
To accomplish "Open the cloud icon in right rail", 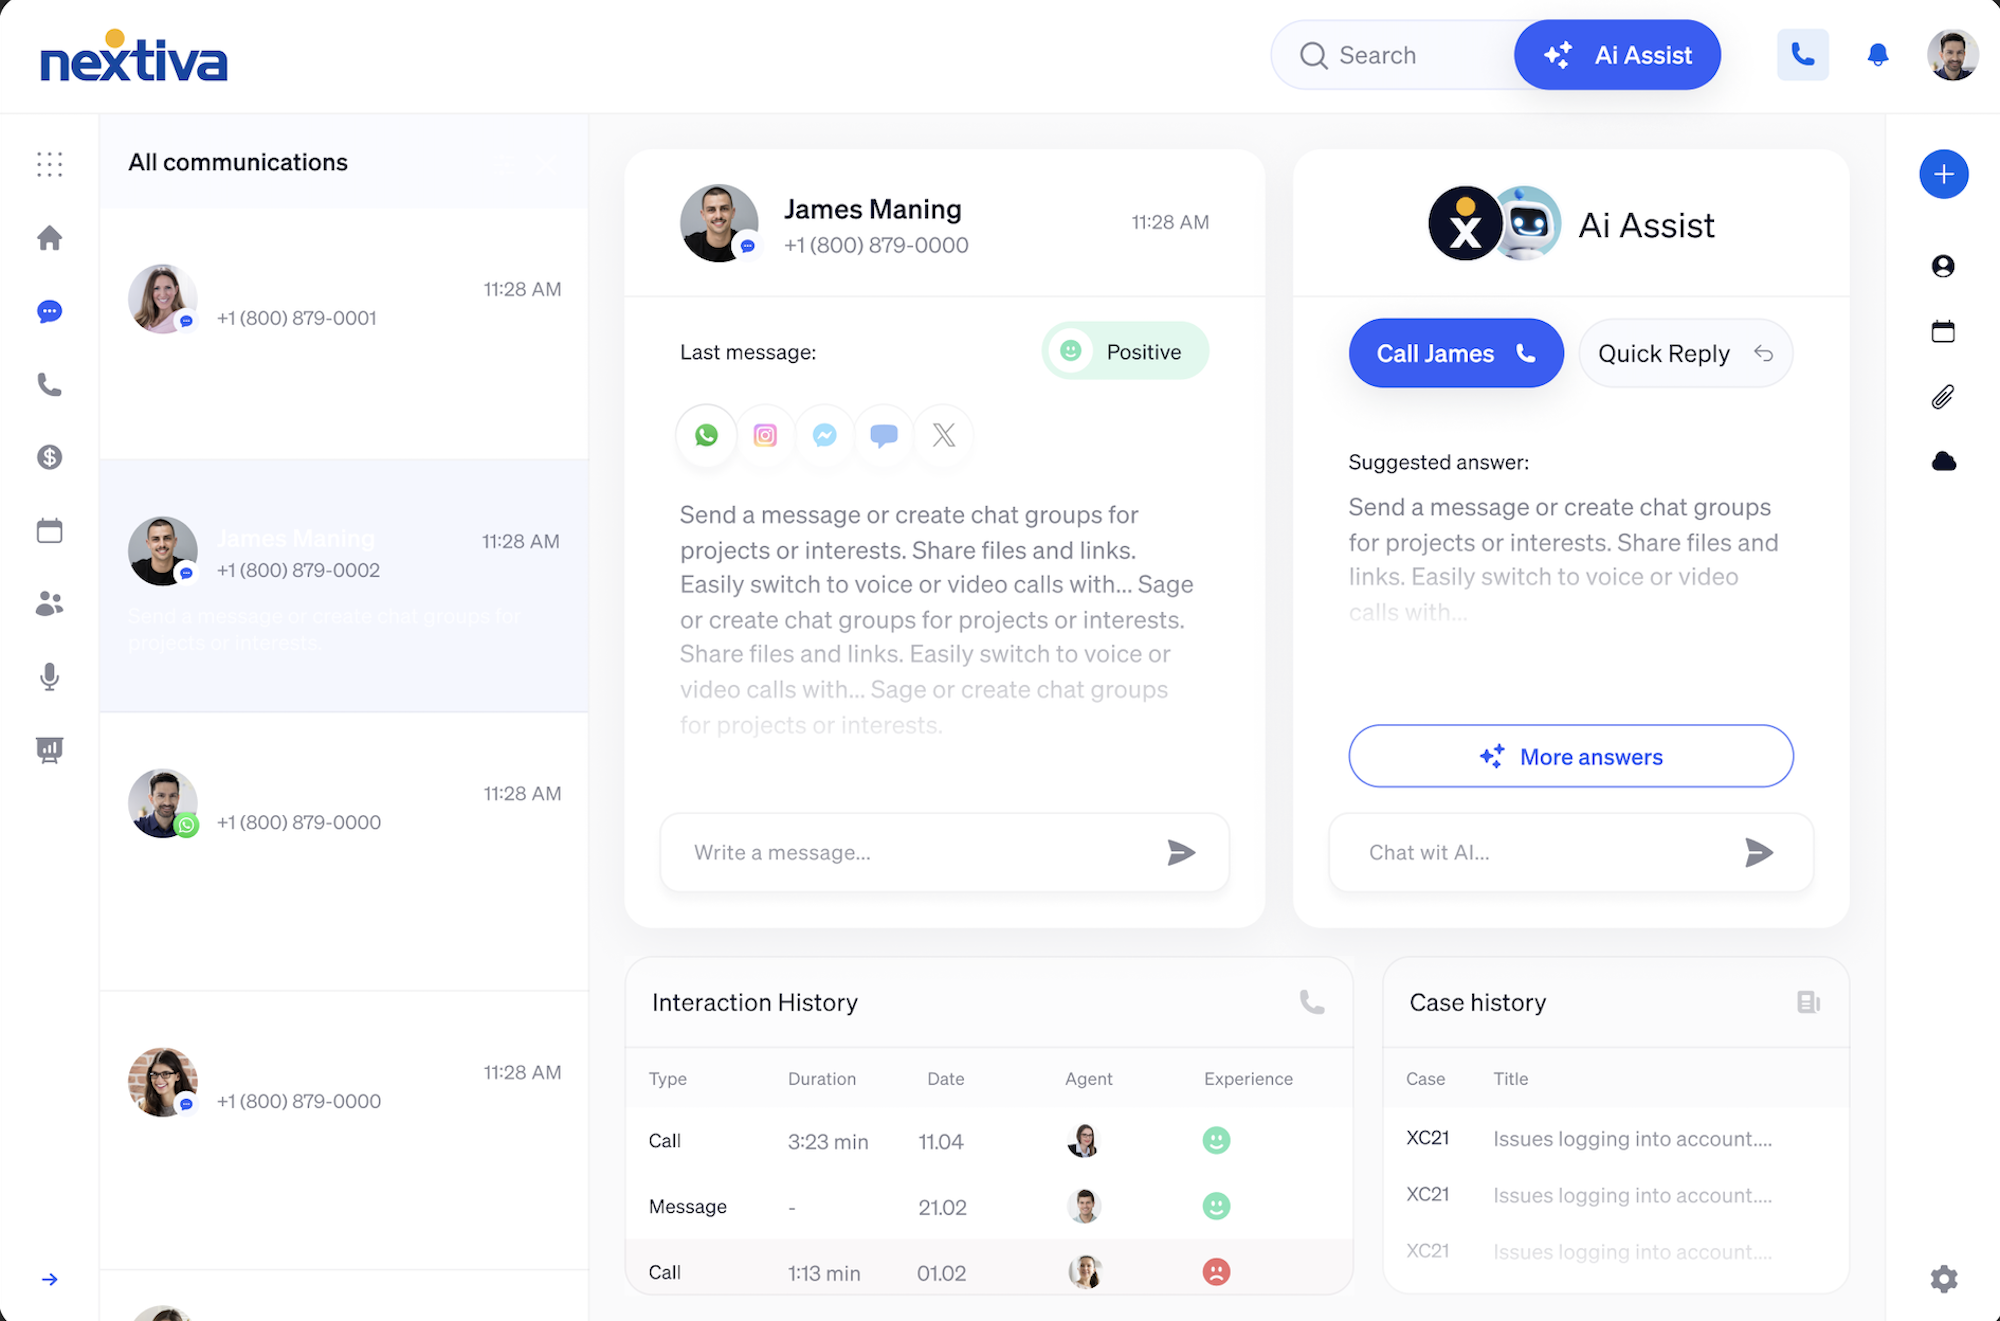I will point(1943,461).
